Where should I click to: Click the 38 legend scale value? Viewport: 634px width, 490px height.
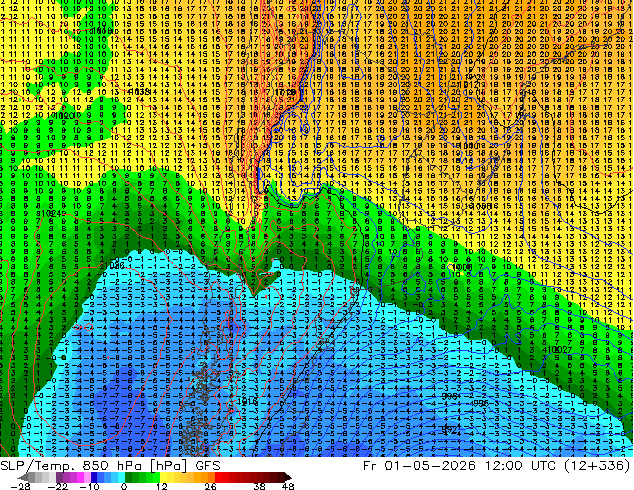(259, 486)
